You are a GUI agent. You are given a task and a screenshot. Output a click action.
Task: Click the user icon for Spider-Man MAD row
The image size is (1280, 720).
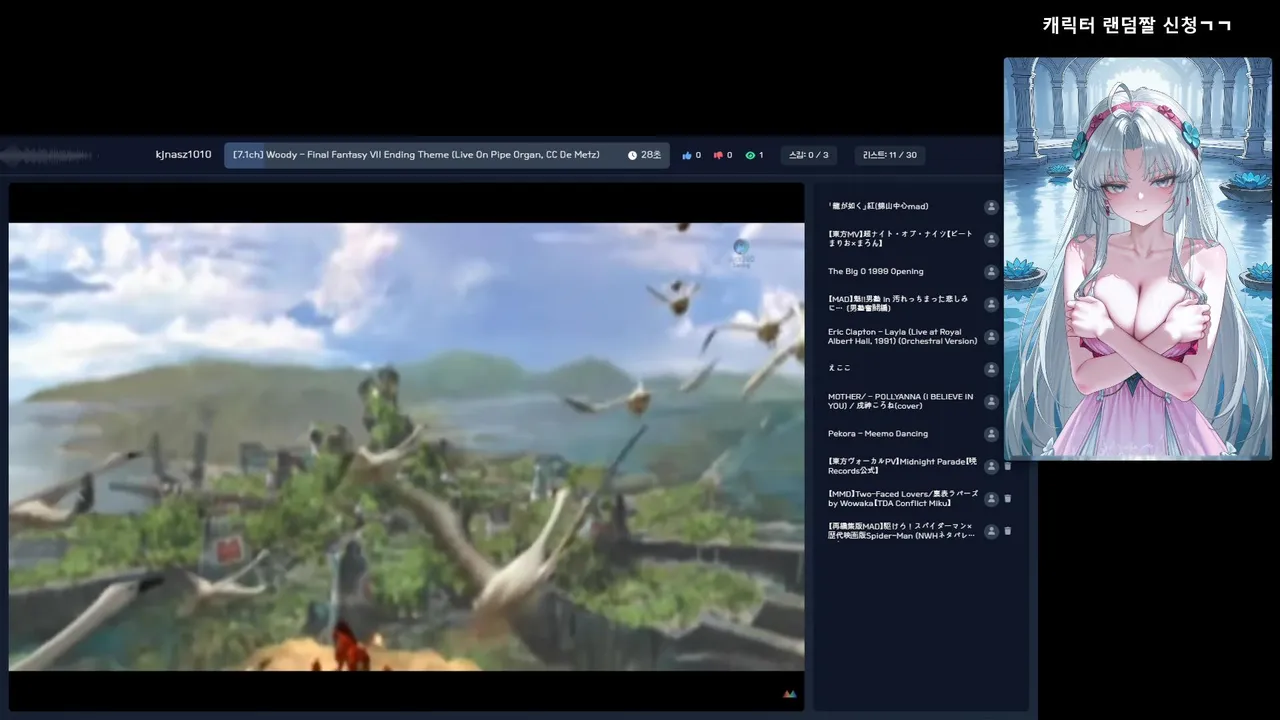coord(991,531)
